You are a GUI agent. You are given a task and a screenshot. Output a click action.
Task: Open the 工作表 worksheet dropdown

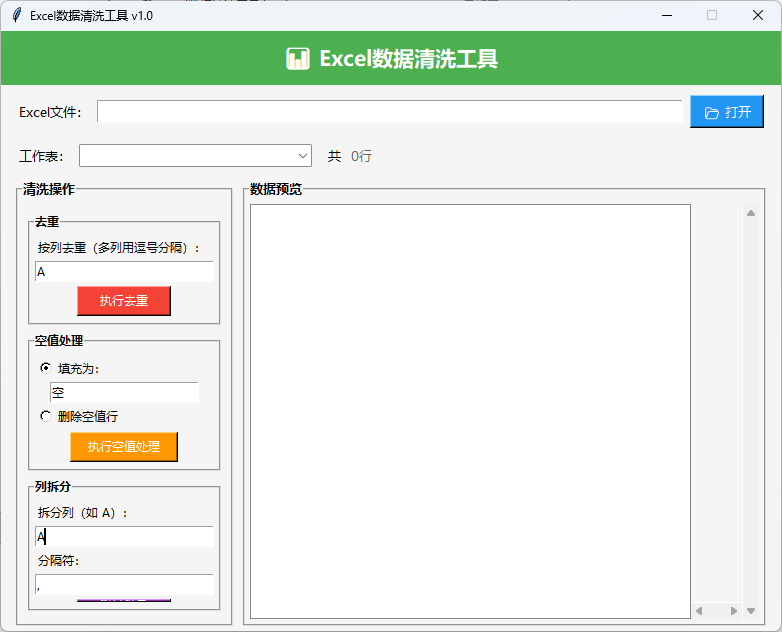click(x=196, y=156)
